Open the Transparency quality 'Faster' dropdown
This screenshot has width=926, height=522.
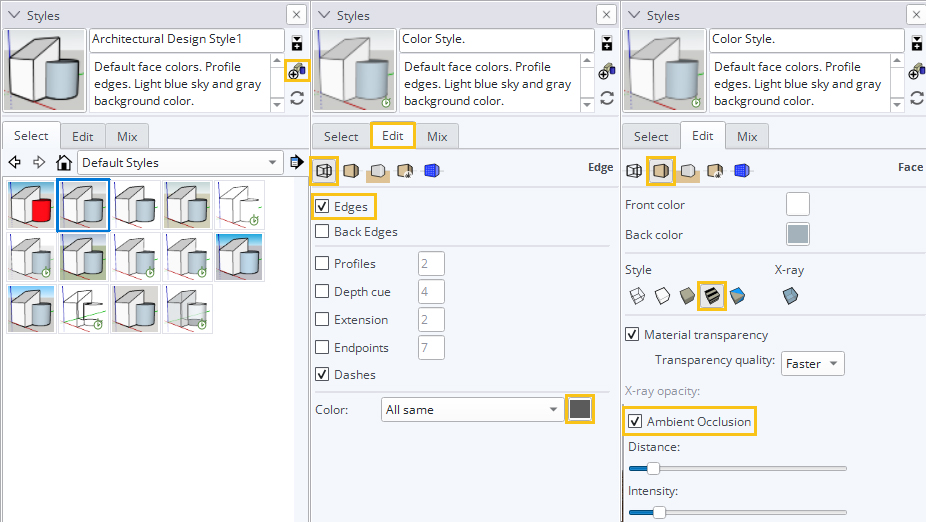tap(812, 363)
